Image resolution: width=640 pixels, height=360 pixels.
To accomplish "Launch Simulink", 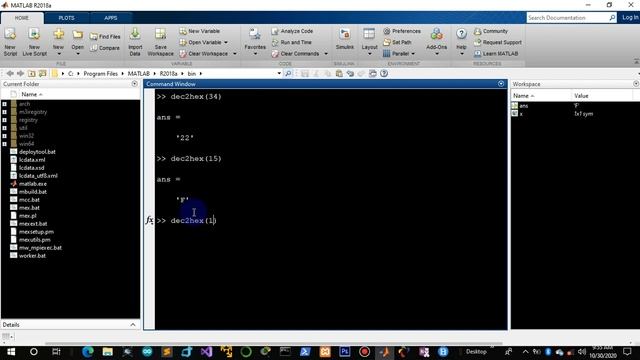I will (344, 40).
